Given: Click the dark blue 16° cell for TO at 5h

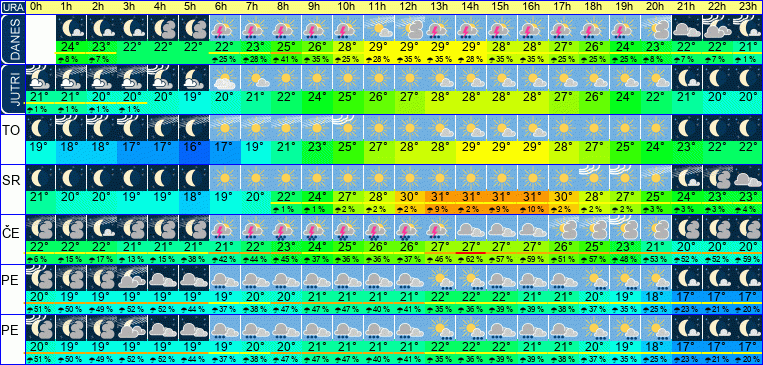Looking at the screenshot, I should pos(194,146).
